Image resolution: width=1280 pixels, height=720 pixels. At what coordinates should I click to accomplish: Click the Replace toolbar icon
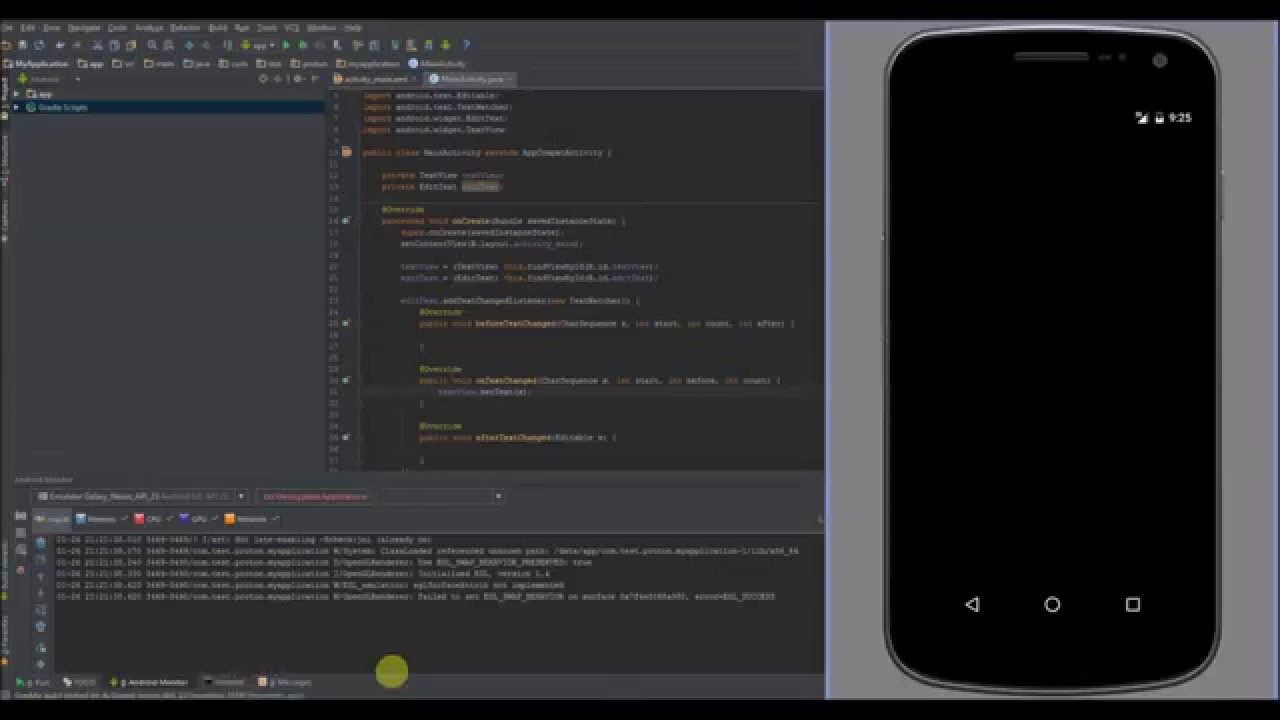(168, 45)
